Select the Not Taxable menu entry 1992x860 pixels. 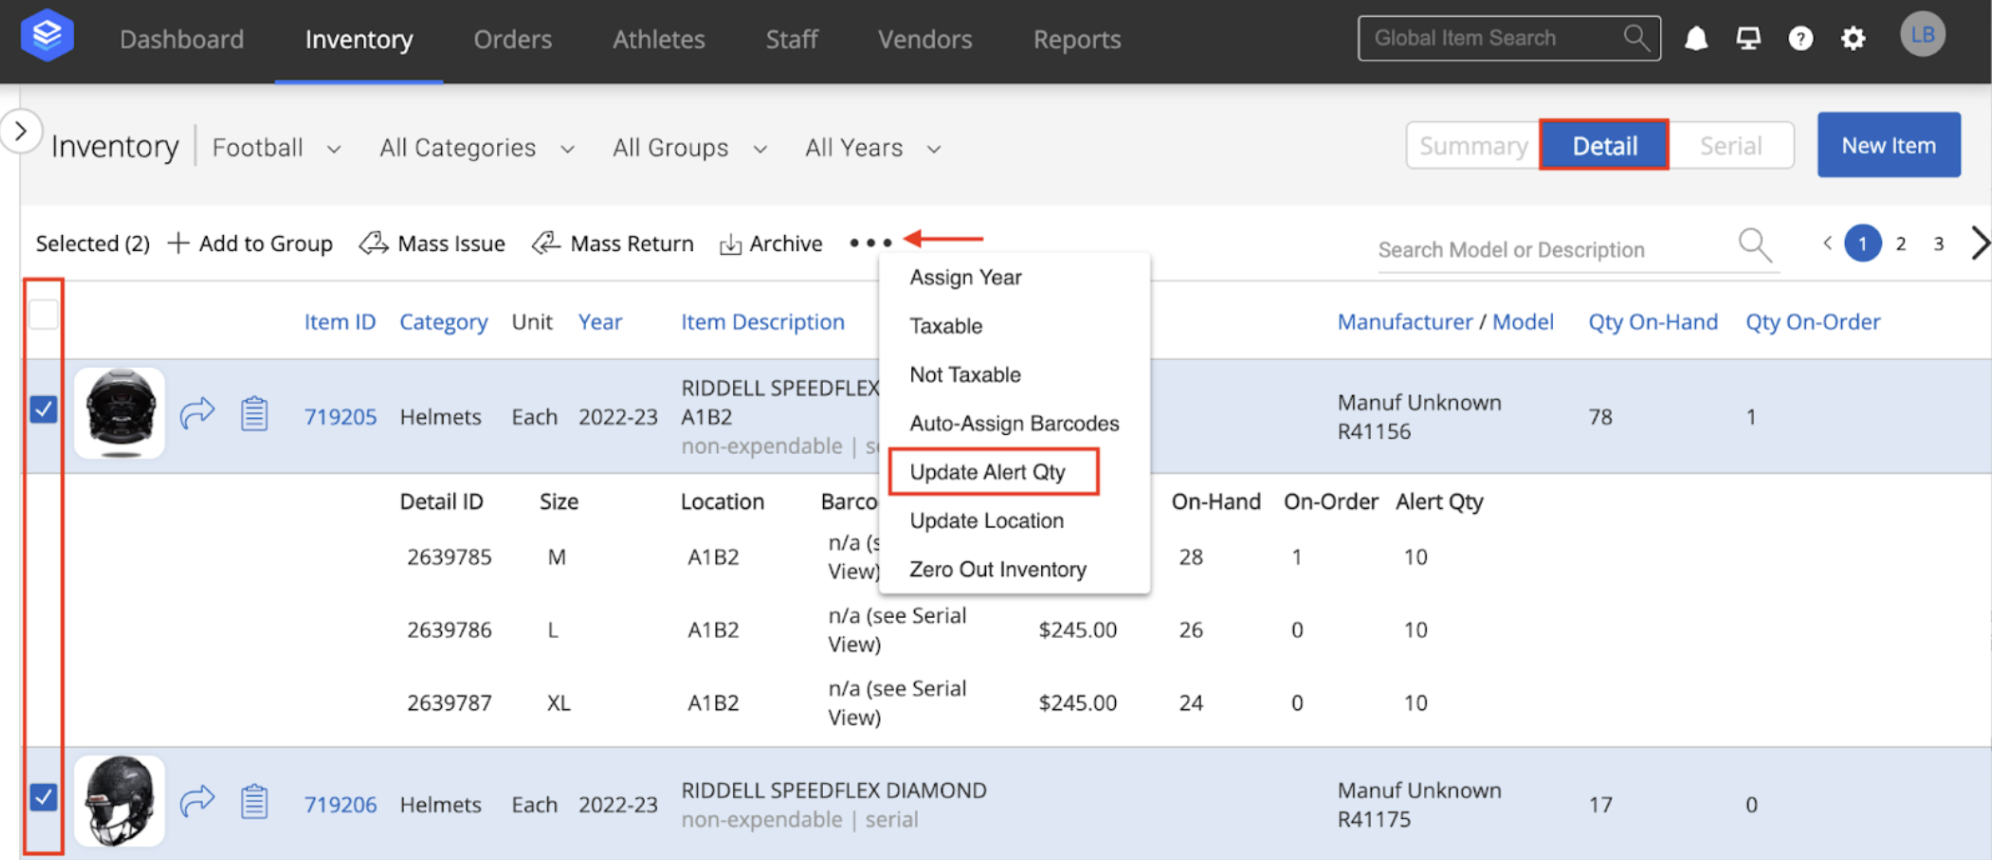[965, 374]
